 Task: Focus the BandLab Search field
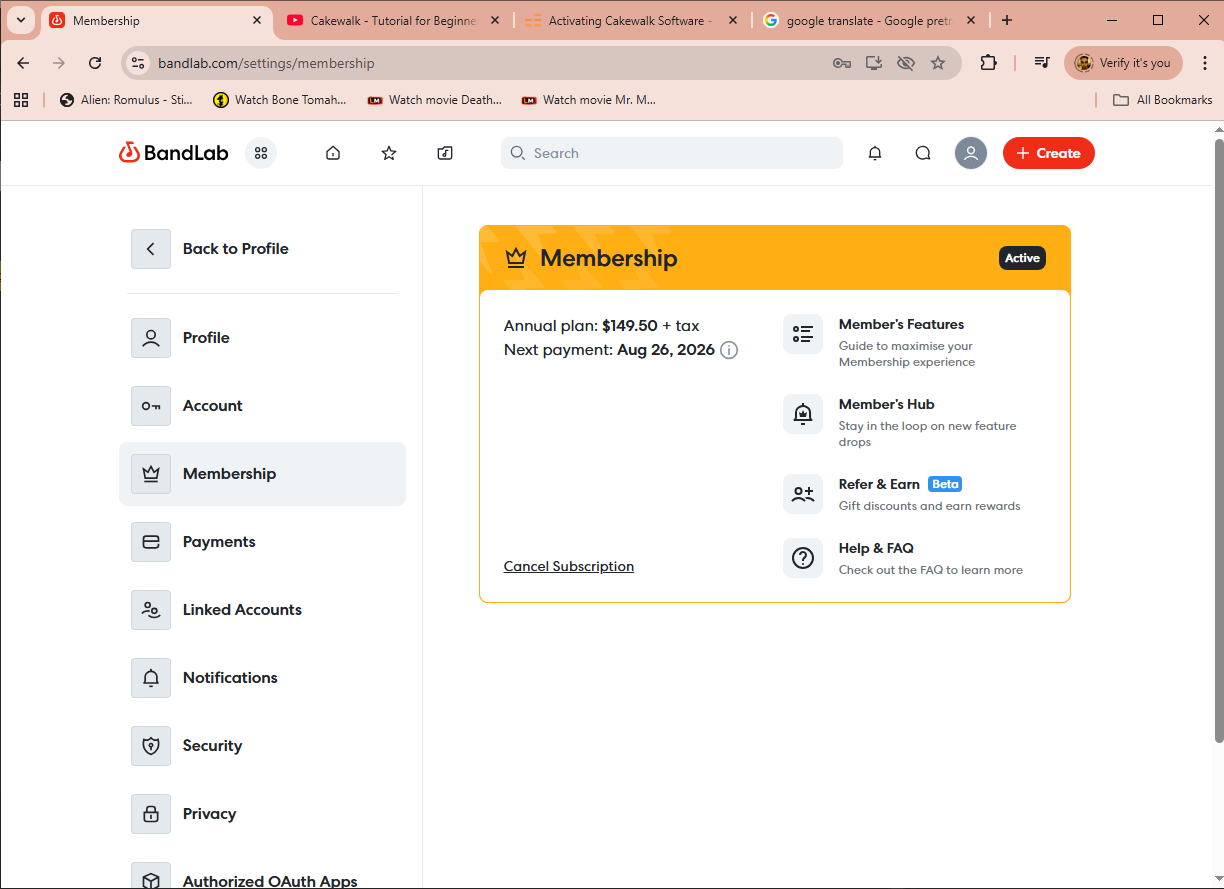[x=672, y=153]
